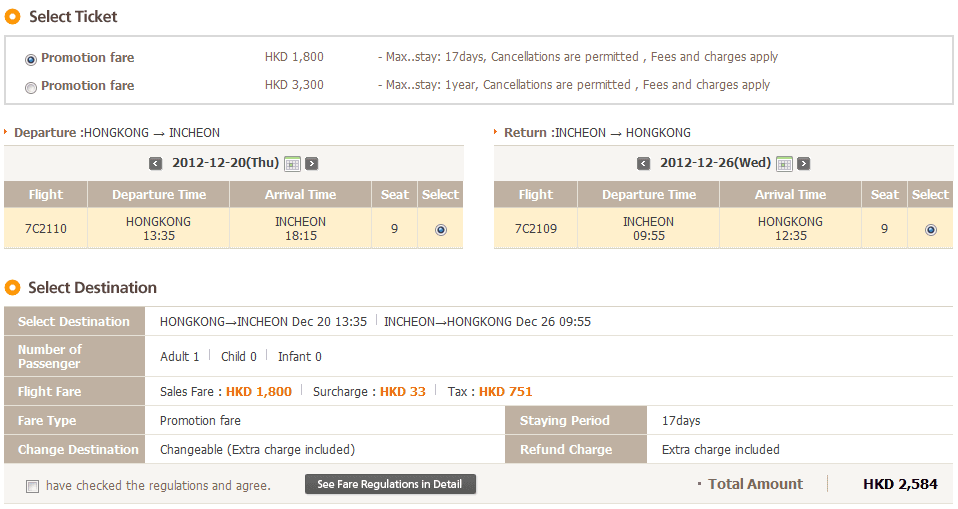This screenshot has height=509, width=958.
Task: Select return flight 7C2109 radio button
Action: [x=931, y=229]
